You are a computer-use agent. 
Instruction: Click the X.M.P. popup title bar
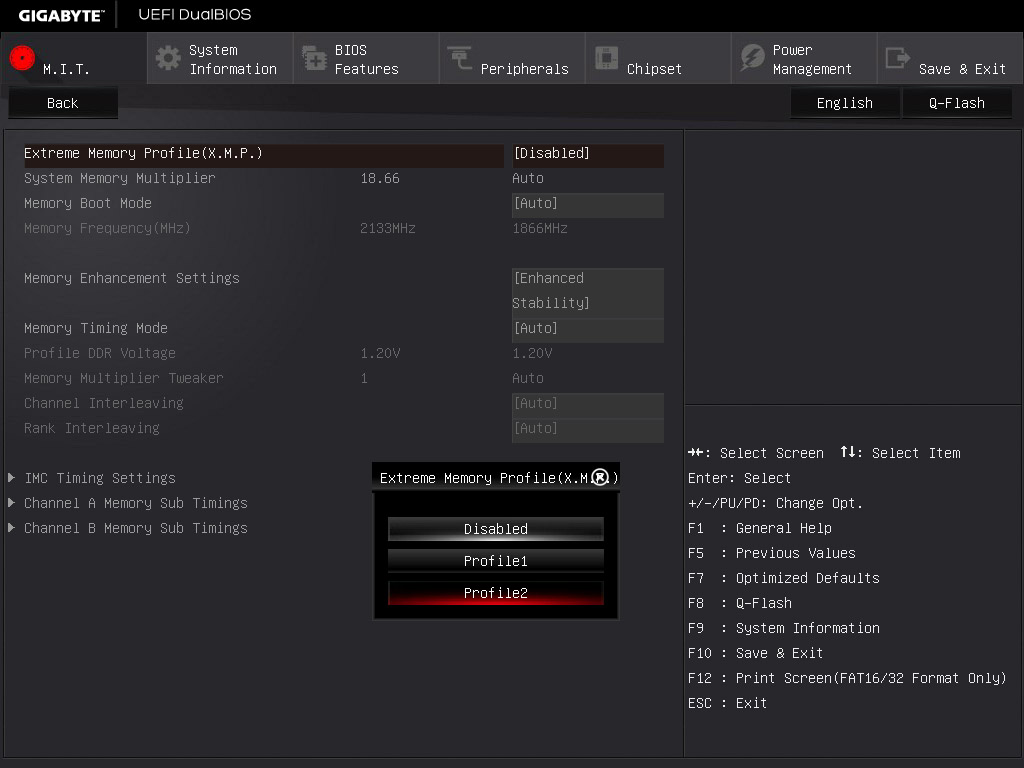496,477
